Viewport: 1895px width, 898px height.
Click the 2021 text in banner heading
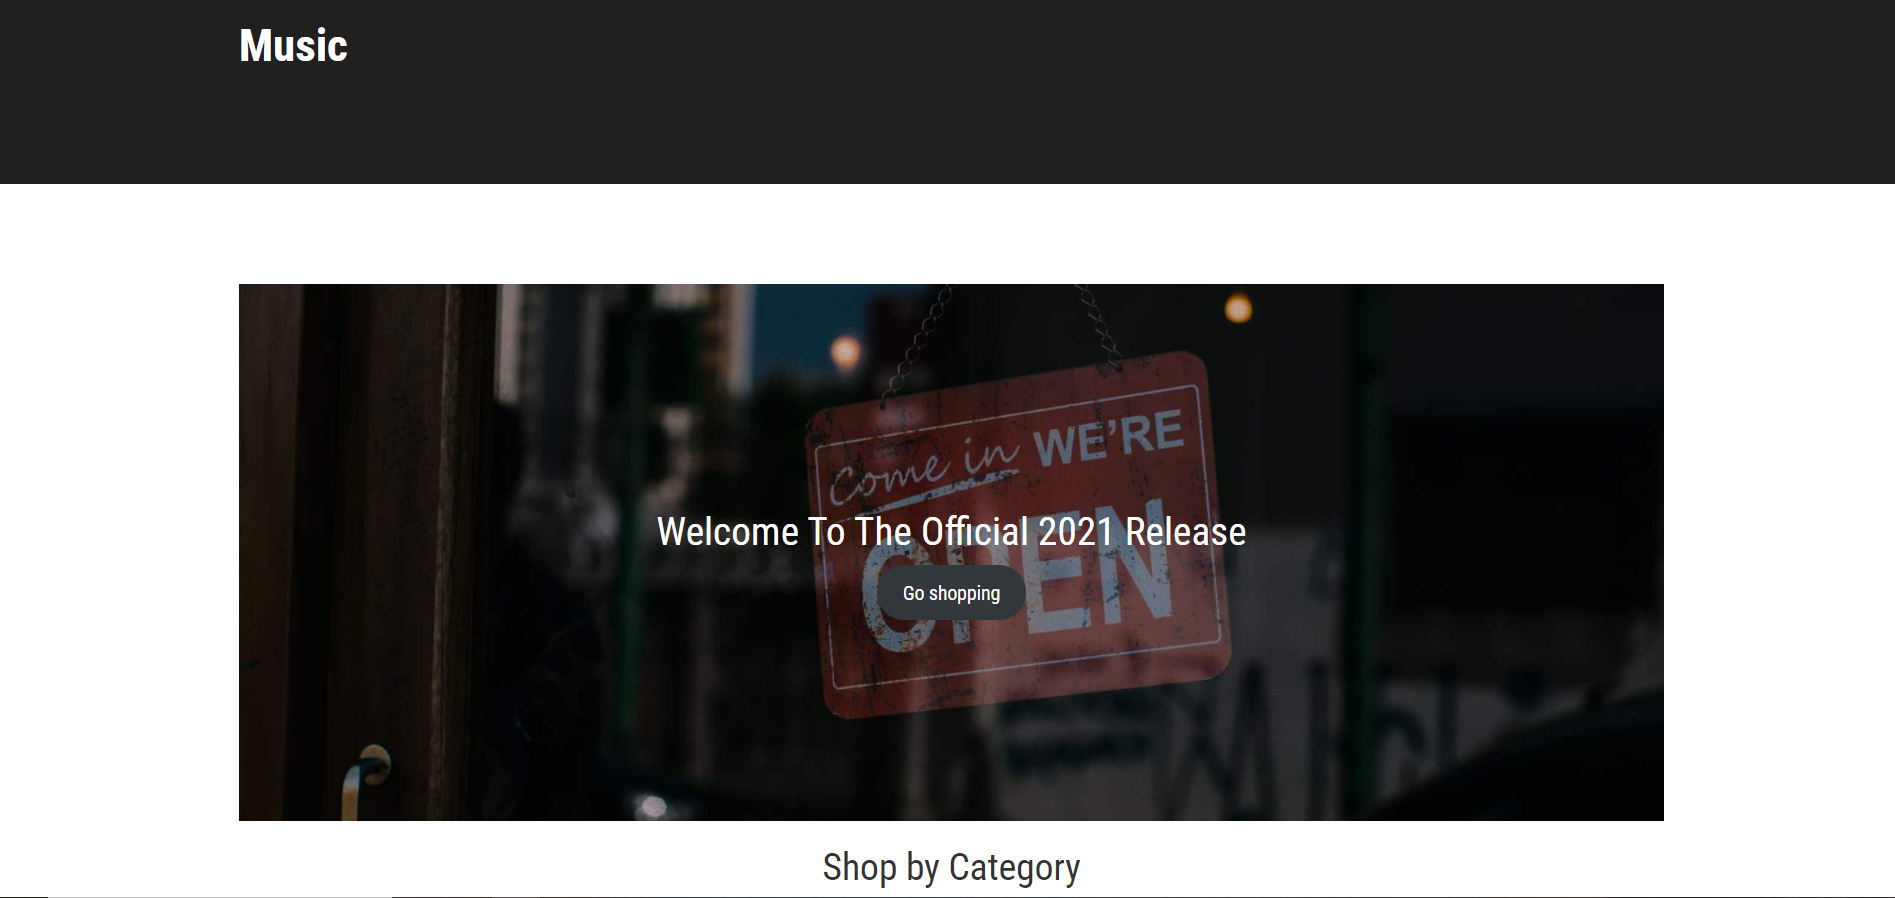click(1075, 532)
